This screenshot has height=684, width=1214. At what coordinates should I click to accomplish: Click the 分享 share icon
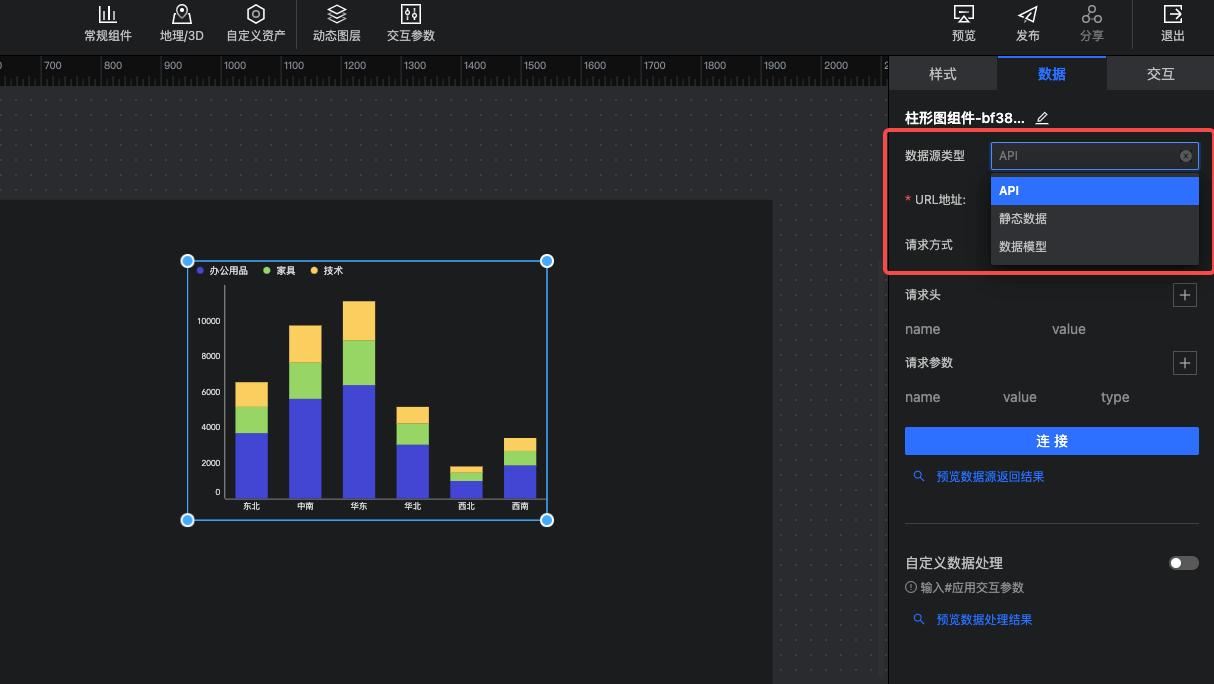click(1092, 14)
